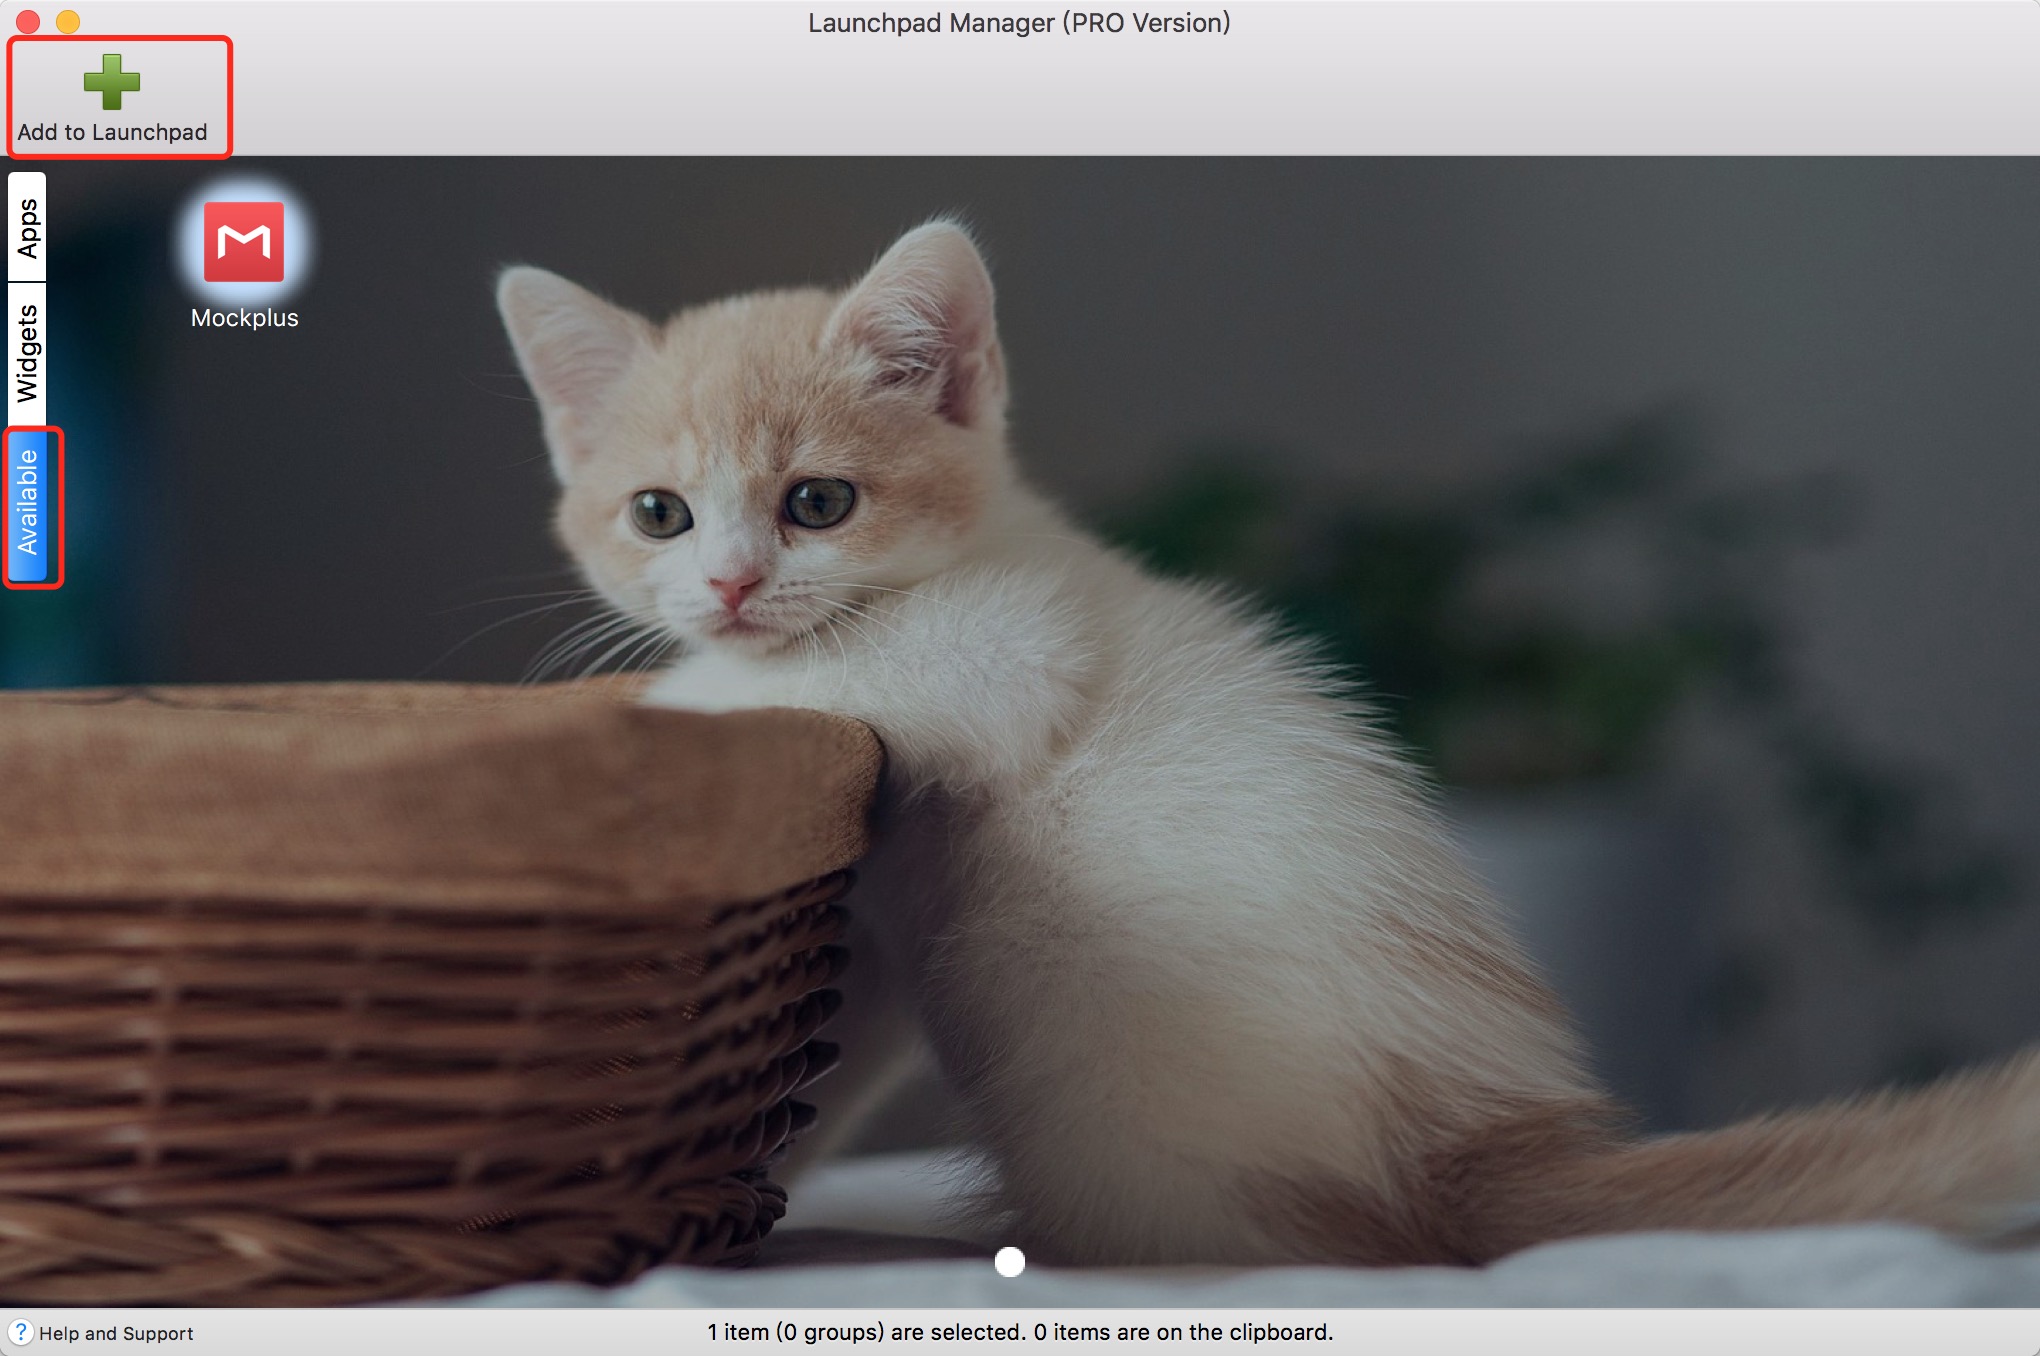Viewport: 2040px width, 1356px height.
Task: Select the Available tab
Action: coord(28,505)
